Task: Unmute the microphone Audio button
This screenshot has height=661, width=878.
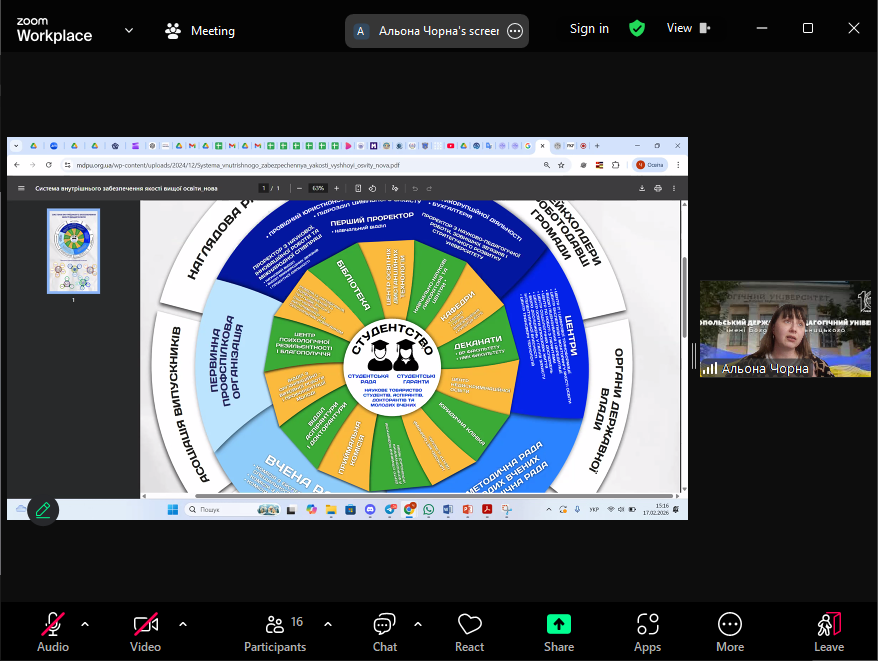Action: coord(53,632)
